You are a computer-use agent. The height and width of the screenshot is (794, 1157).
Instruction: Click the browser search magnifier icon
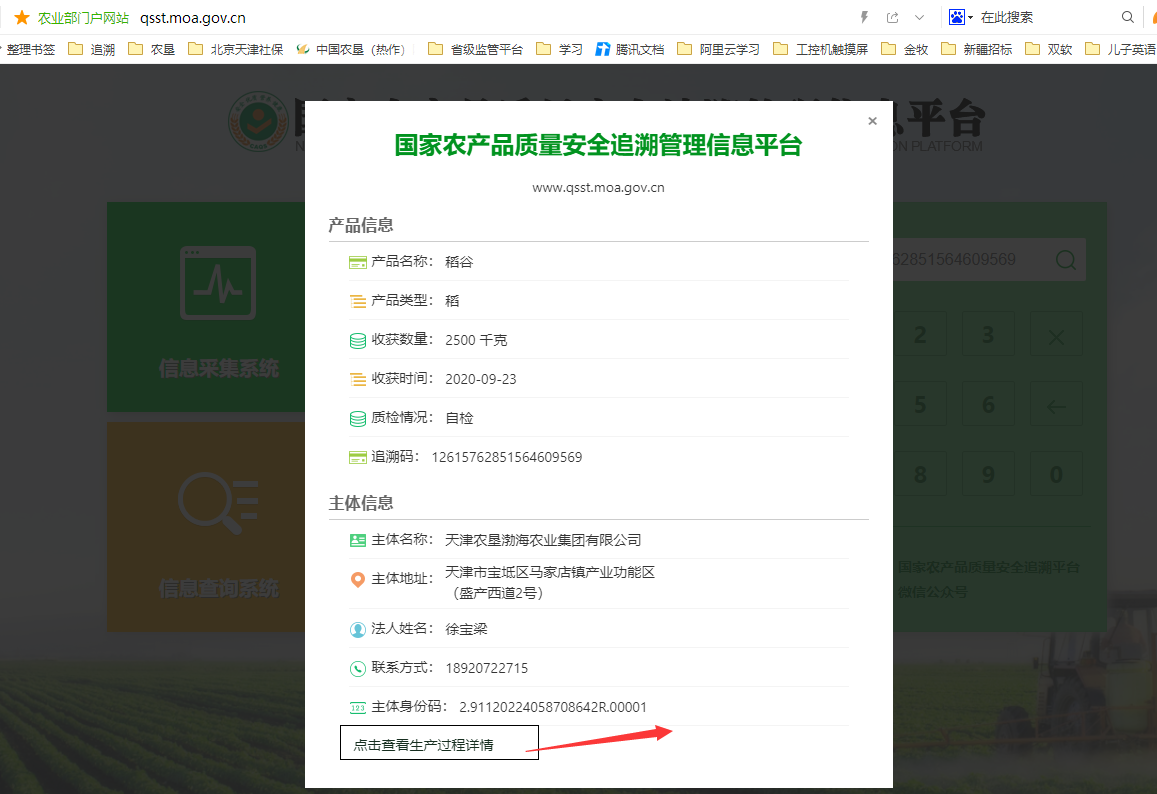[1127, 17]
